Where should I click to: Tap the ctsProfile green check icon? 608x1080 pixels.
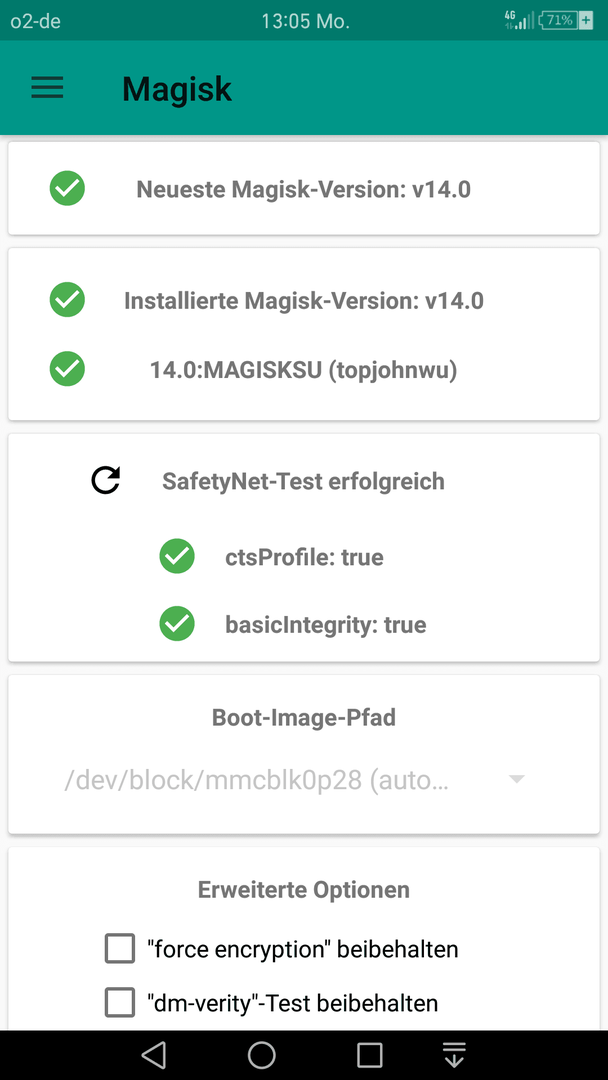(177, 557)
